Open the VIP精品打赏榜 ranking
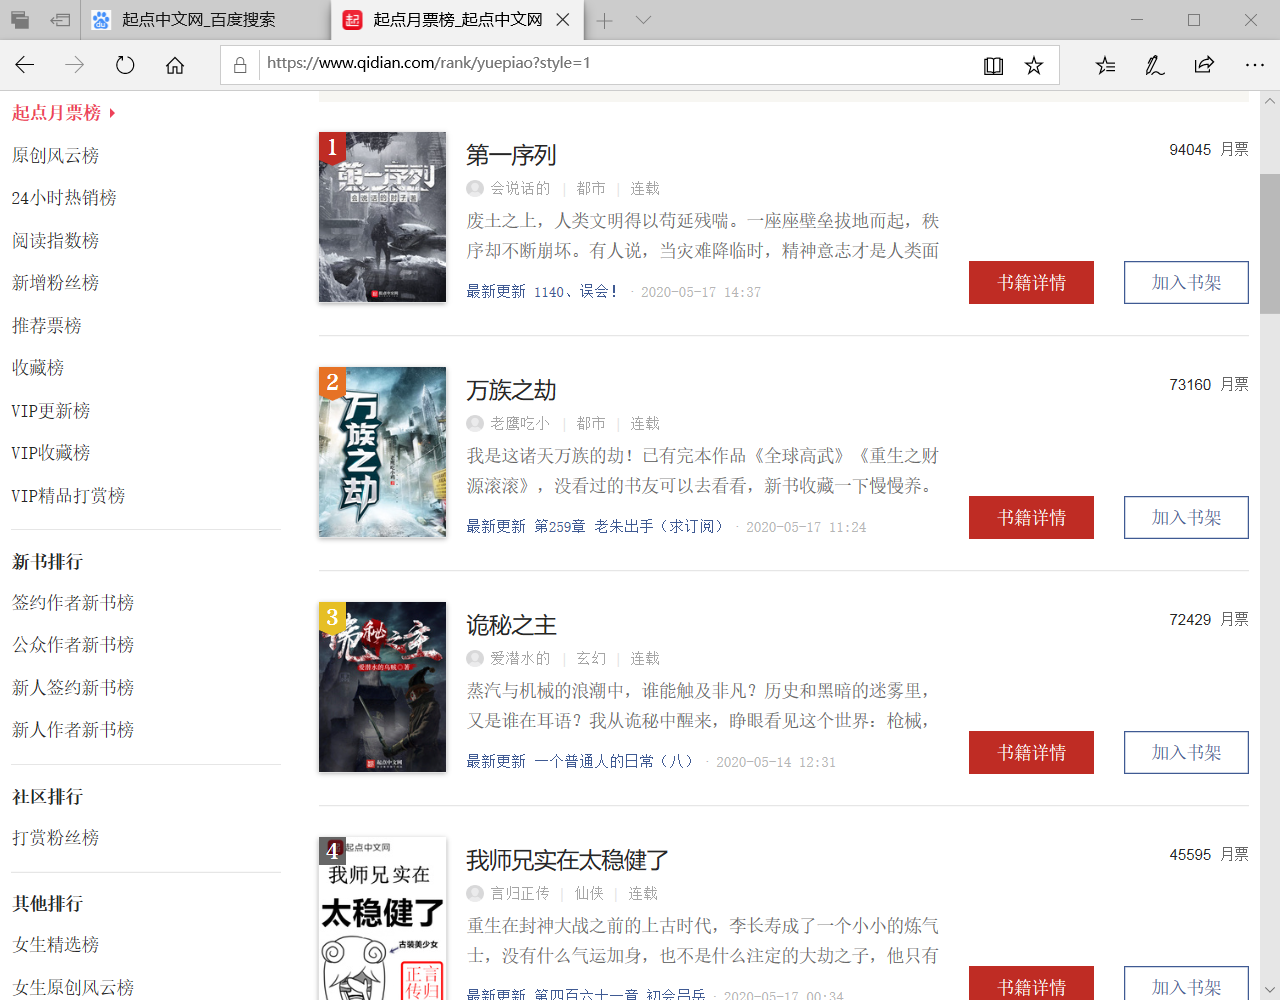 tap(68, 496)
